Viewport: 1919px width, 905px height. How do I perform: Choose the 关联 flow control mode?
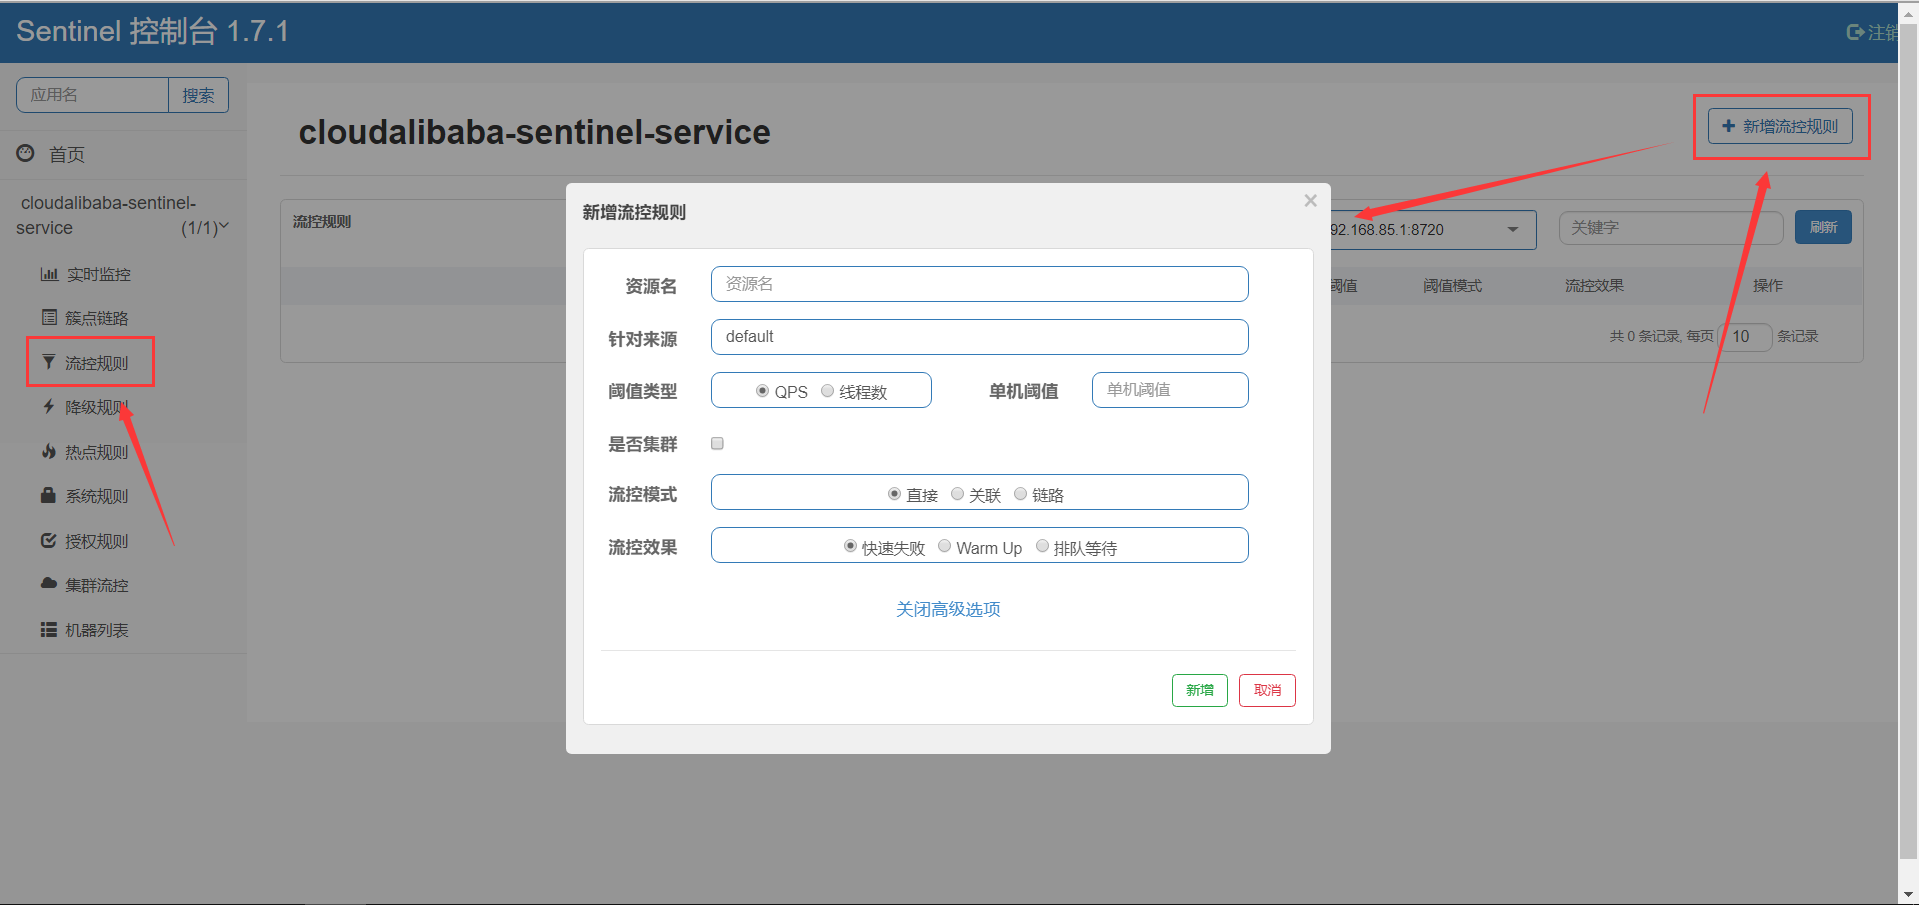957,494
